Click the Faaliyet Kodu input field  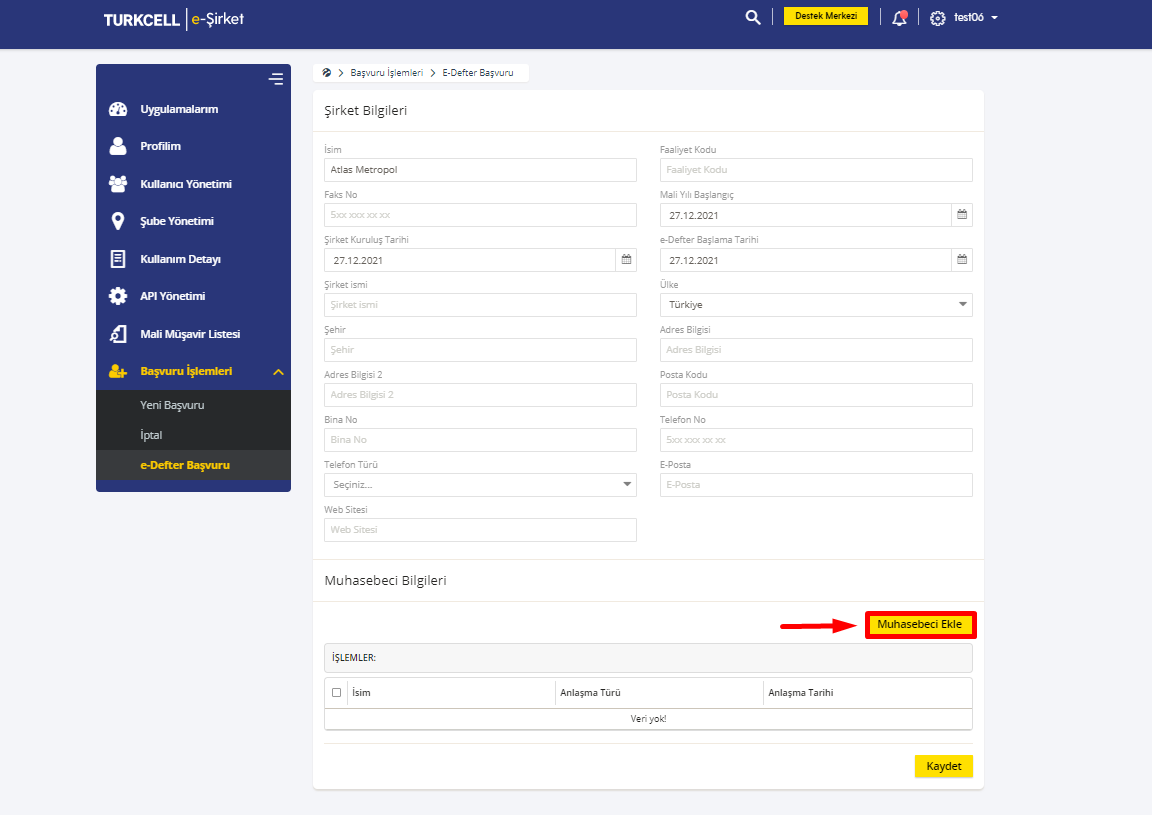816,170
